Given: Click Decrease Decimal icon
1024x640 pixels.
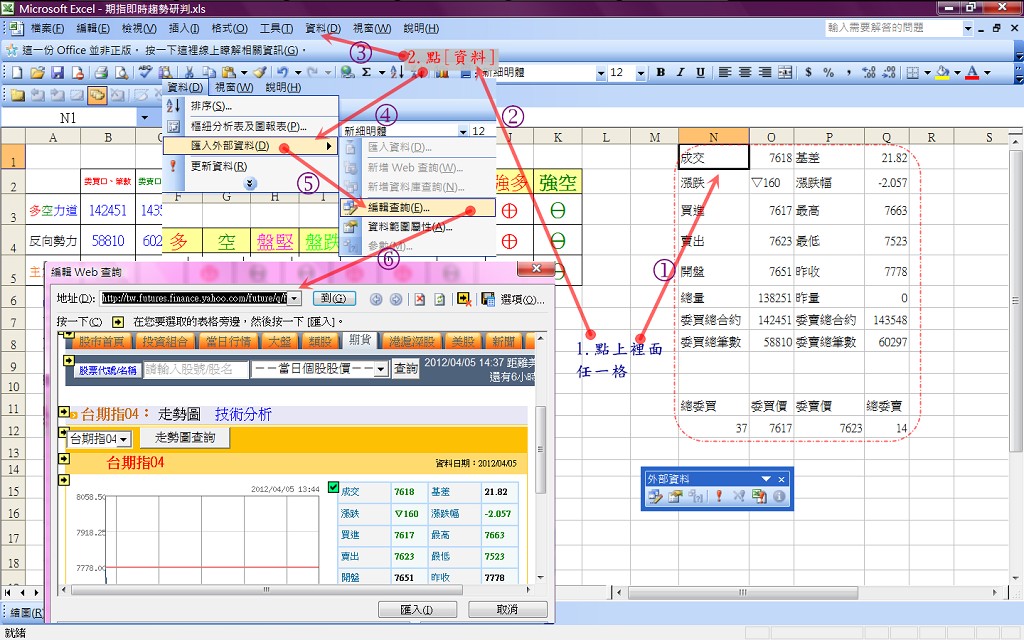Looking at the screenshot, I should [x=889, y=72].
